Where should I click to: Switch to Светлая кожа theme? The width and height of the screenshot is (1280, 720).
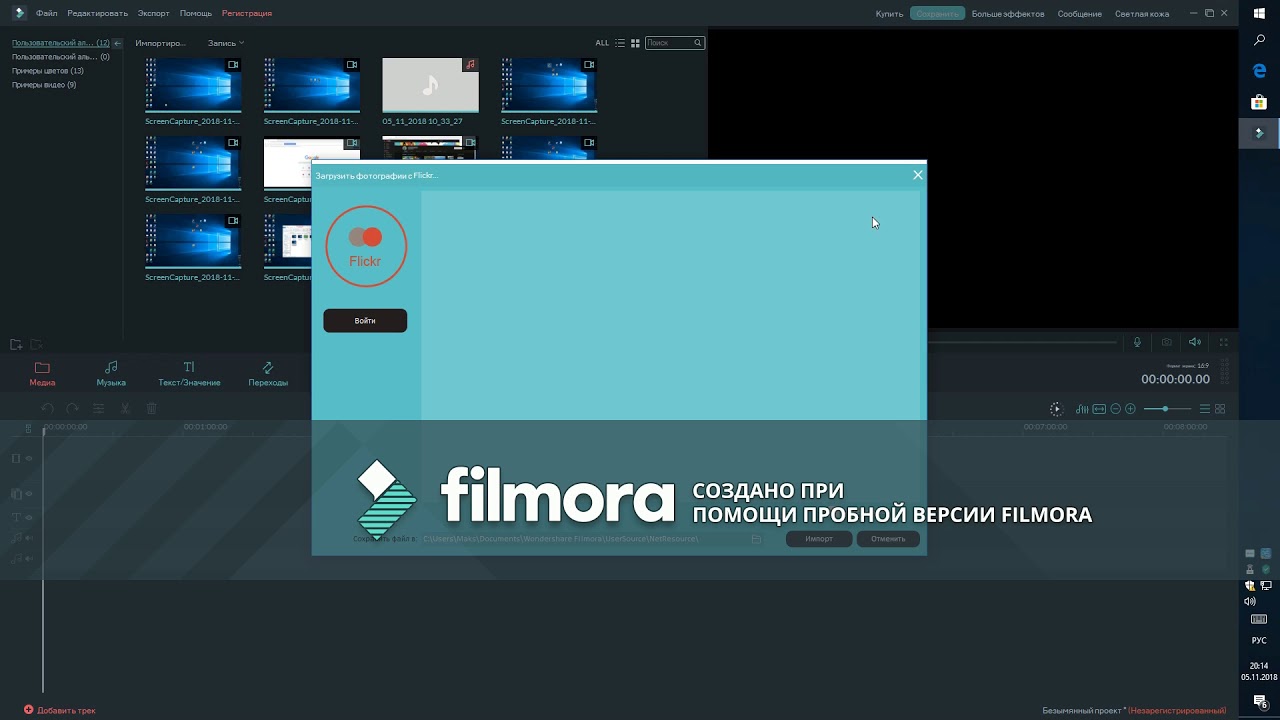1142,14
